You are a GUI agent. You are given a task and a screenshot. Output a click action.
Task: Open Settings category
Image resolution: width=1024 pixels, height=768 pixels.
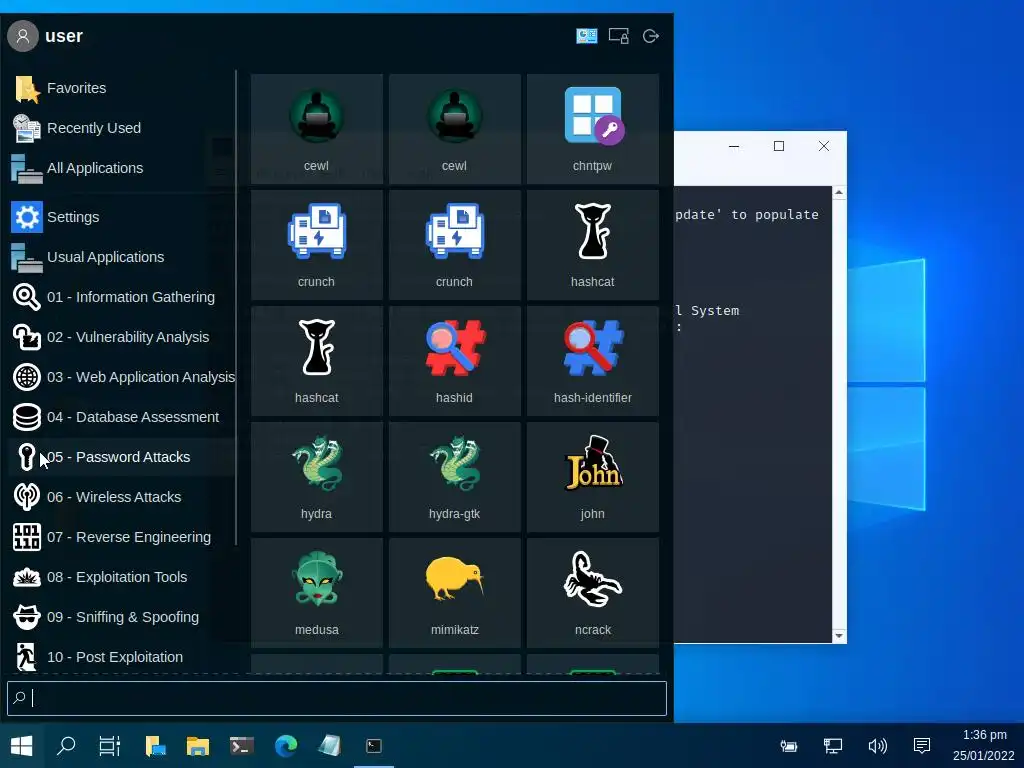[x=121, y=217]
